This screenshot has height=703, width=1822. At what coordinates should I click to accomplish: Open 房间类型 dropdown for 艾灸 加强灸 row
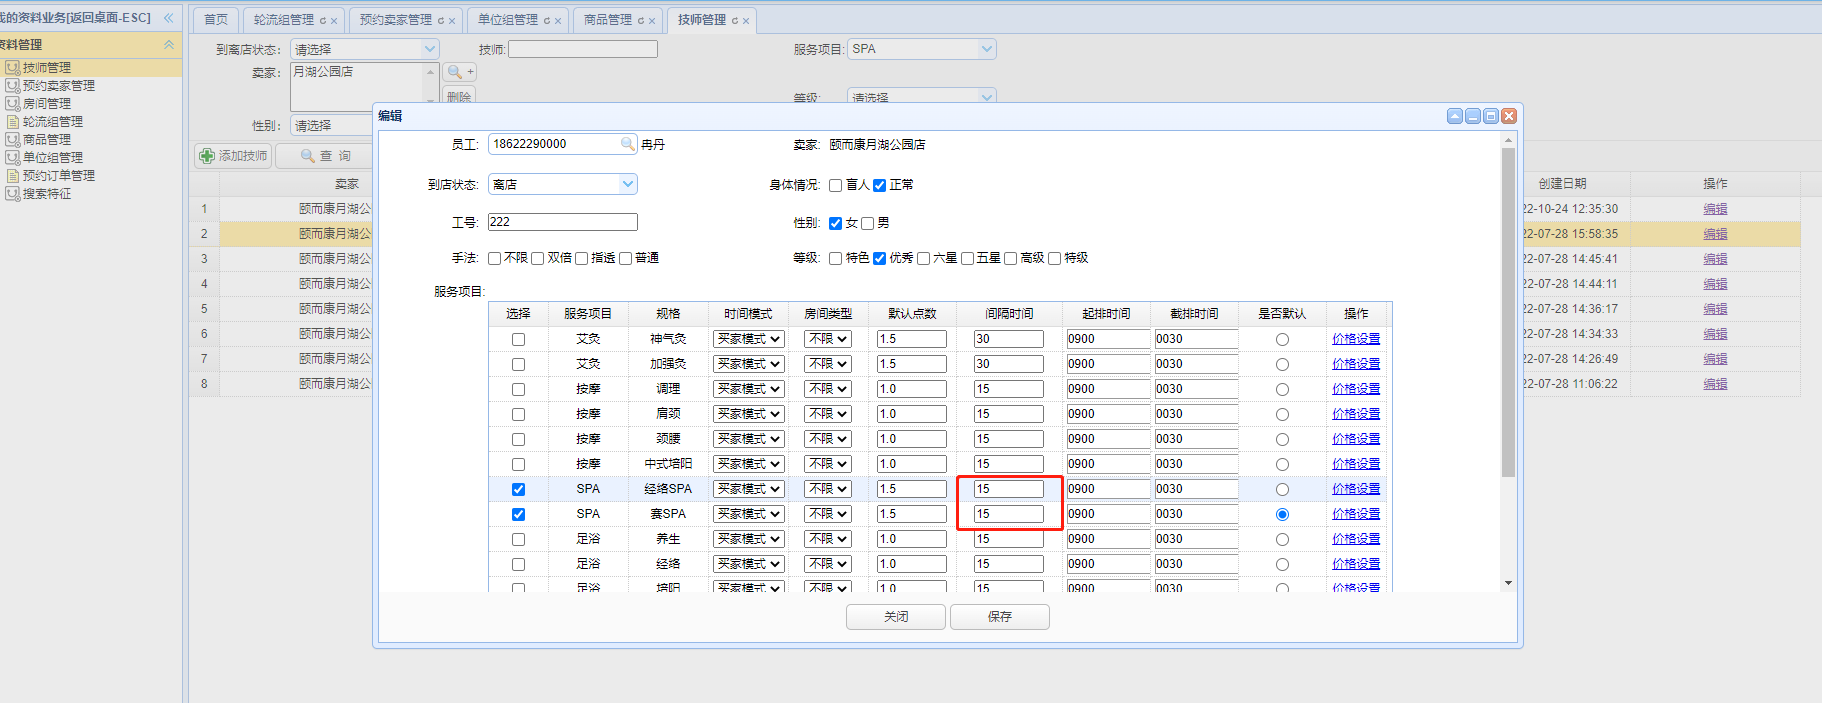(828, 364)
